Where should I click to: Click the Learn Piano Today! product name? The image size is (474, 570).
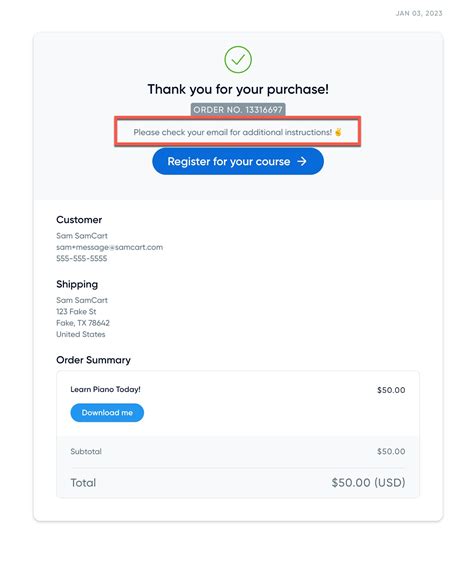tap(105, 389)
